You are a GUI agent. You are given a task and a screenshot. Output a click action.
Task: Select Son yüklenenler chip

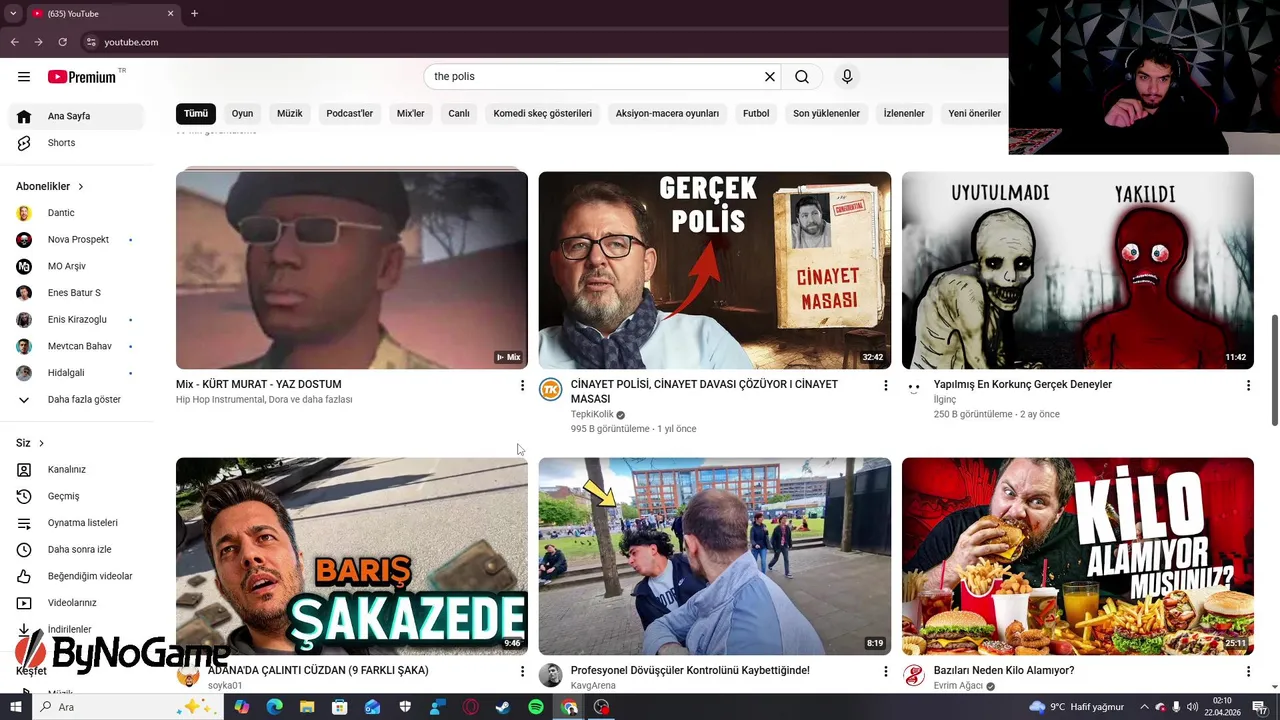coord(826,114)
